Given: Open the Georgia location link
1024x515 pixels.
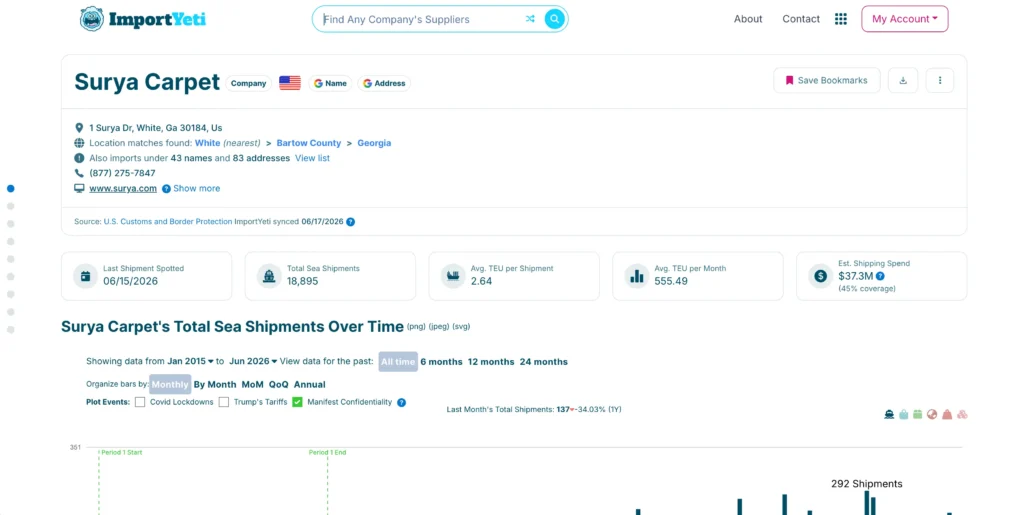Looking at the screenshot, I should 374,143.
